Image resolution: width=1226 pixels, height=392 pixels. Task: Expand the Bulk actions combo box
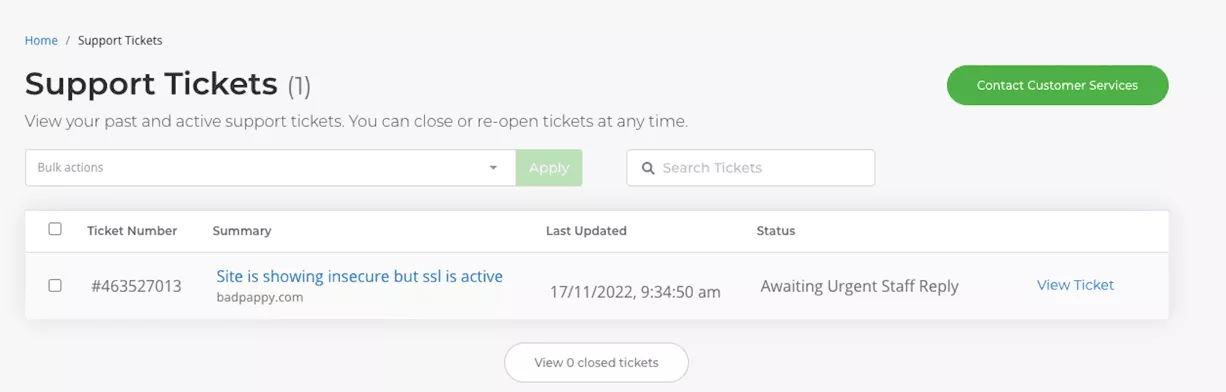coord(270,168)
